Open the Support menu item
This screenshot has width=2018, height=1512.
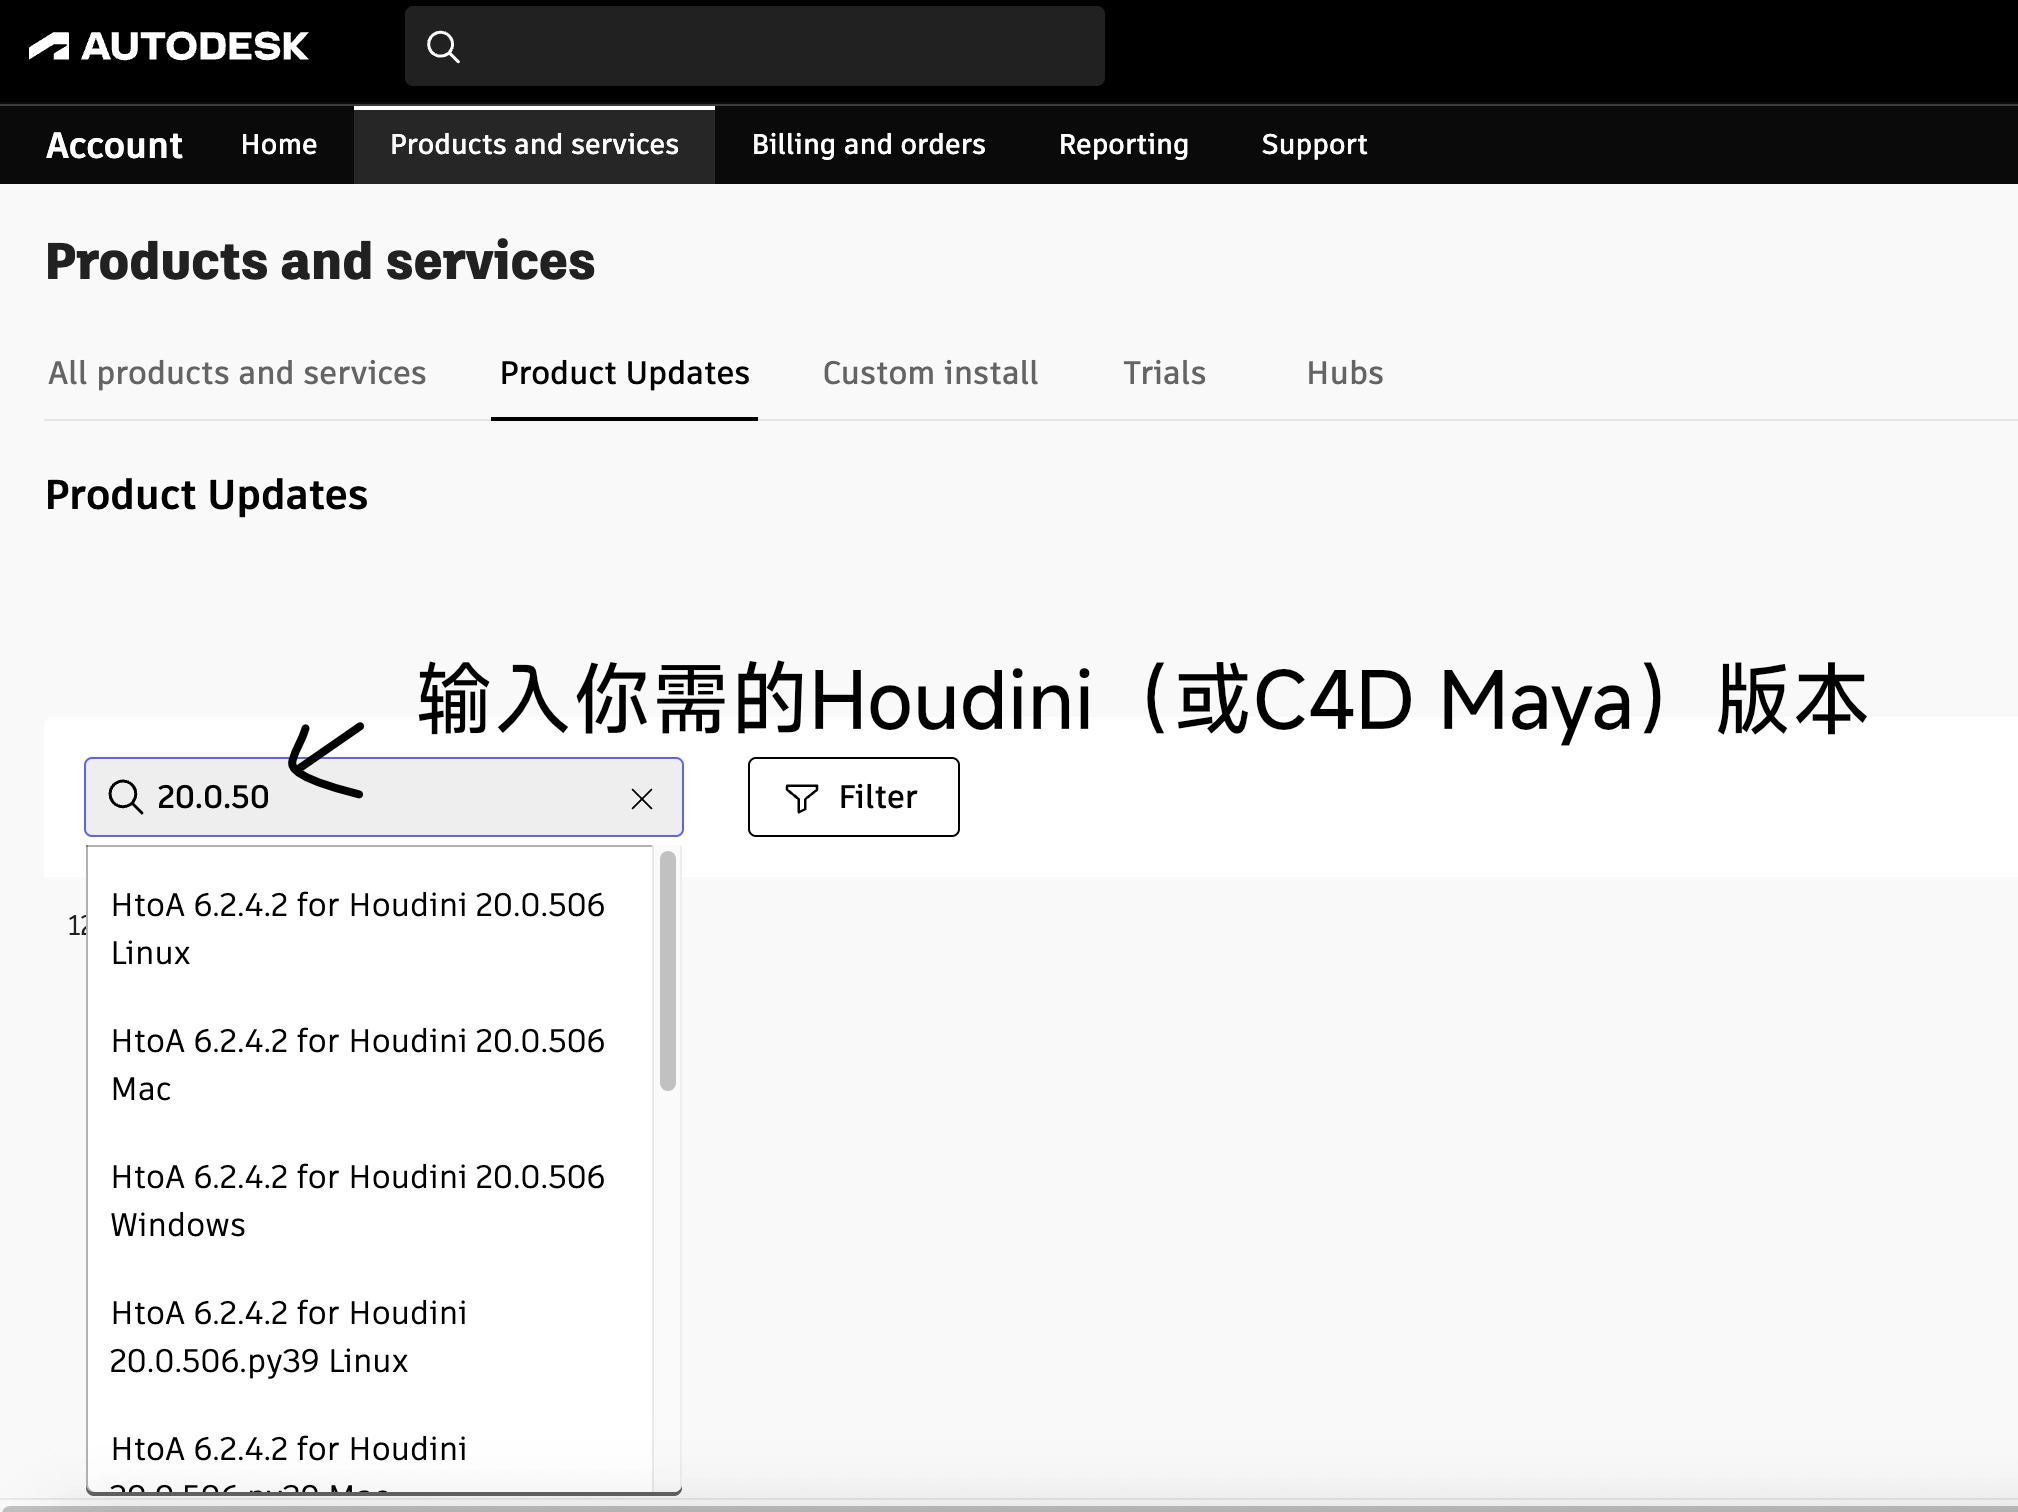point(1314,144)
